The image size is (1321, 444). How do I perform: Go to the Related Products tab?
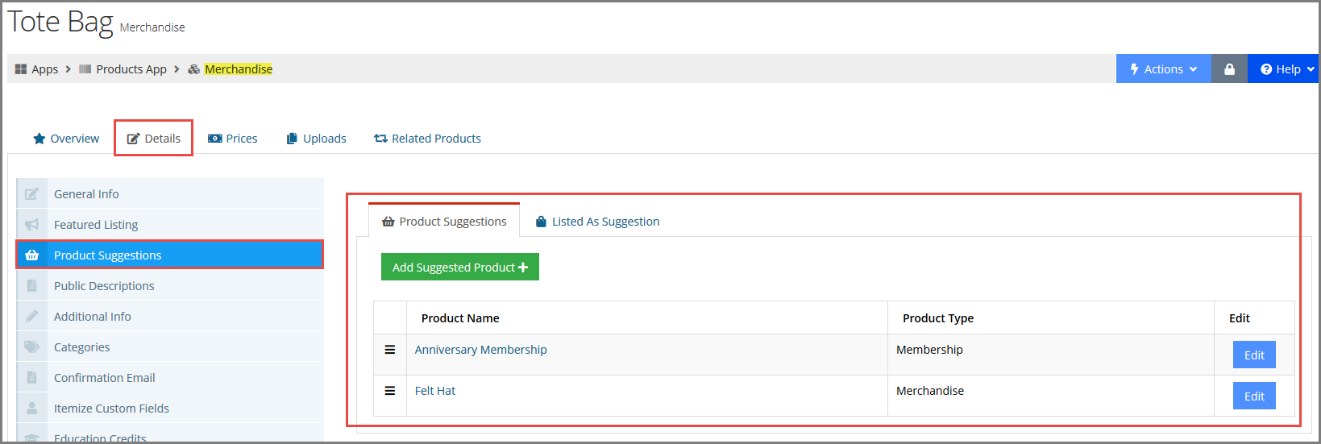point(427,138)
